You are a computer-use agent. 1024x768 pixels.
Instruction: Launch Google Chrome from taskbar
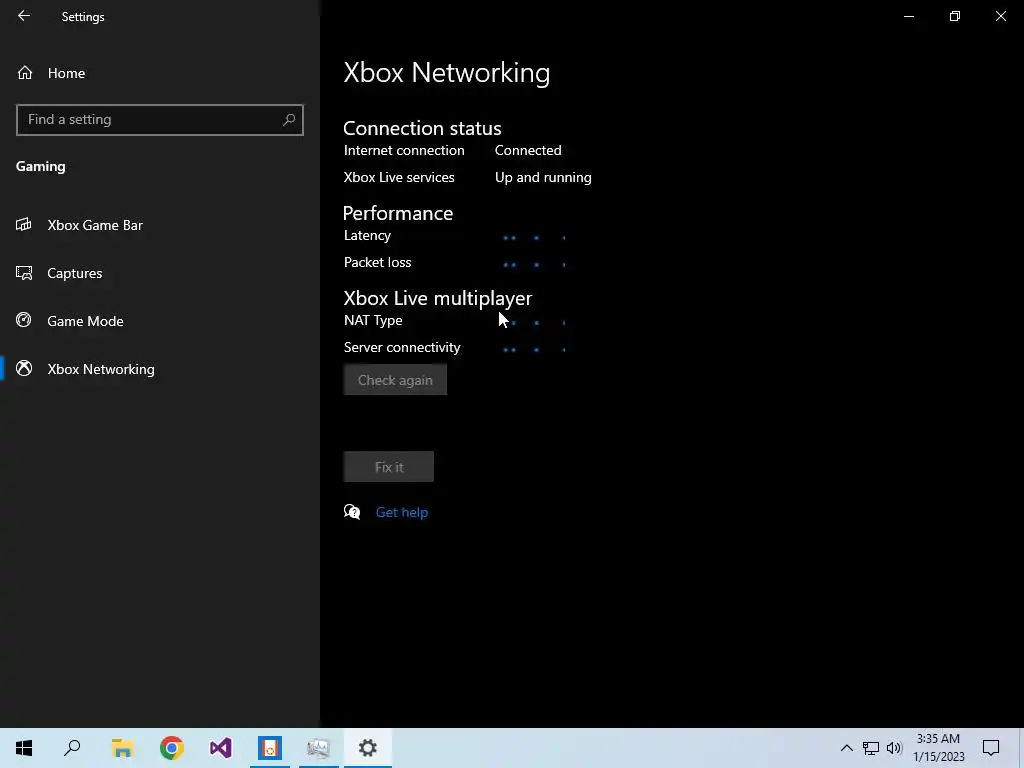coord(172,748)
